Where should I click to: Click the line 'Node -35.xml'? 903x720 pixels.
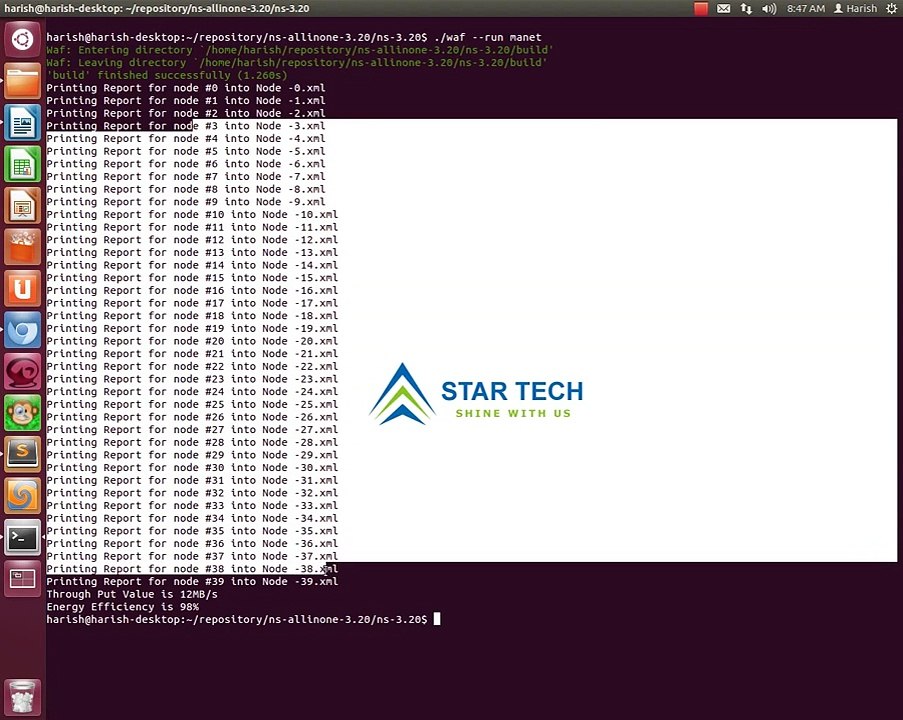(192, 532)
